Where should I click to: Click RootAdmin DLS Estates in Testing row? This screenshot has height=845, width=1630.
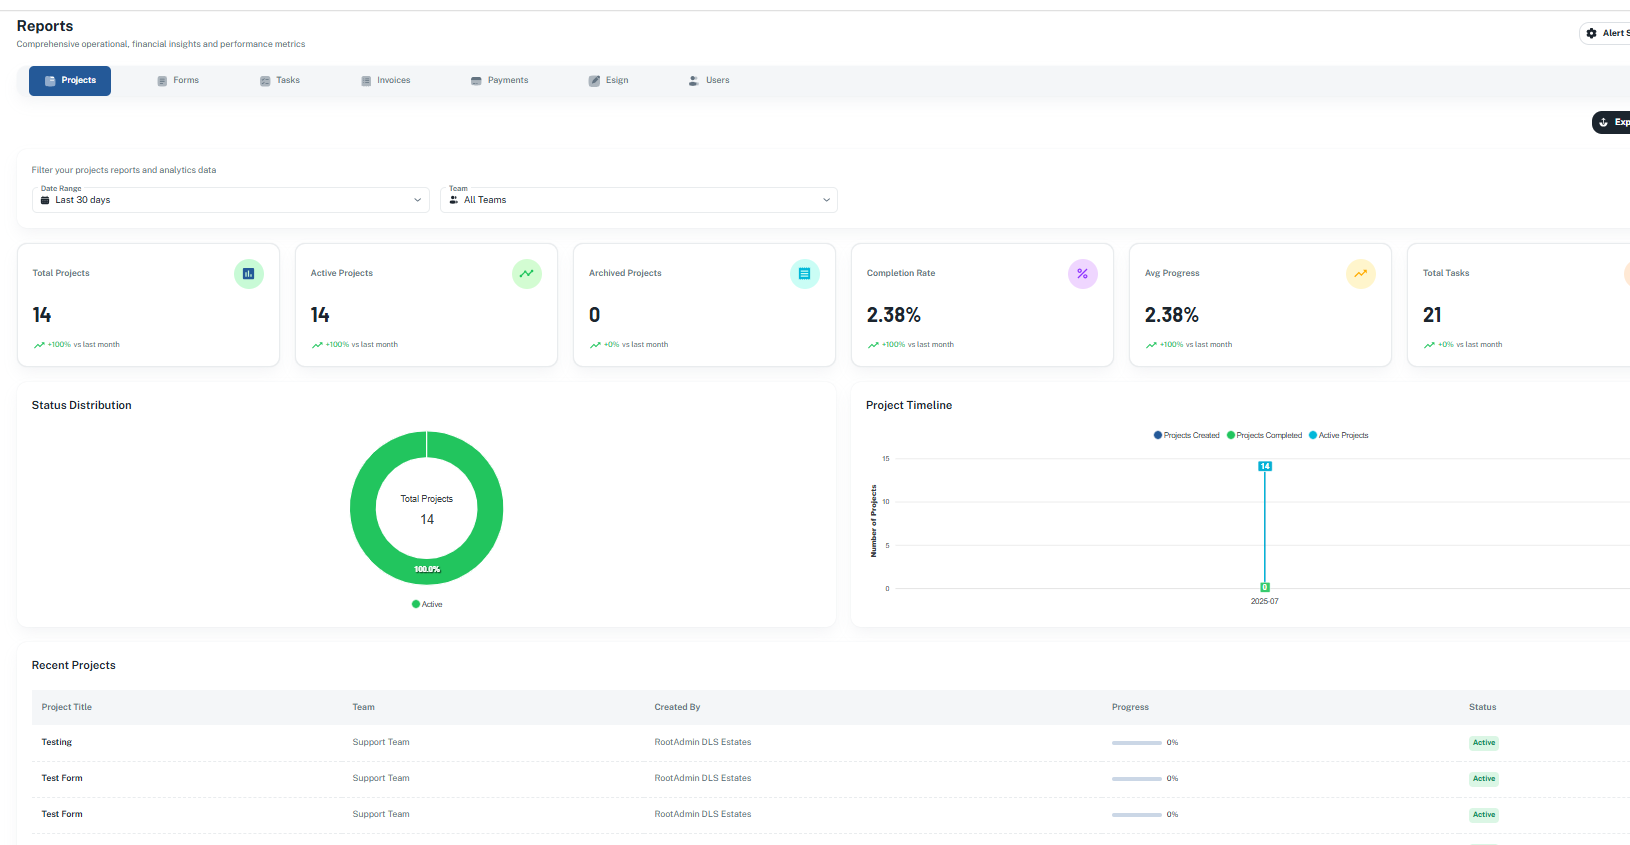click(x=703, y=743)
